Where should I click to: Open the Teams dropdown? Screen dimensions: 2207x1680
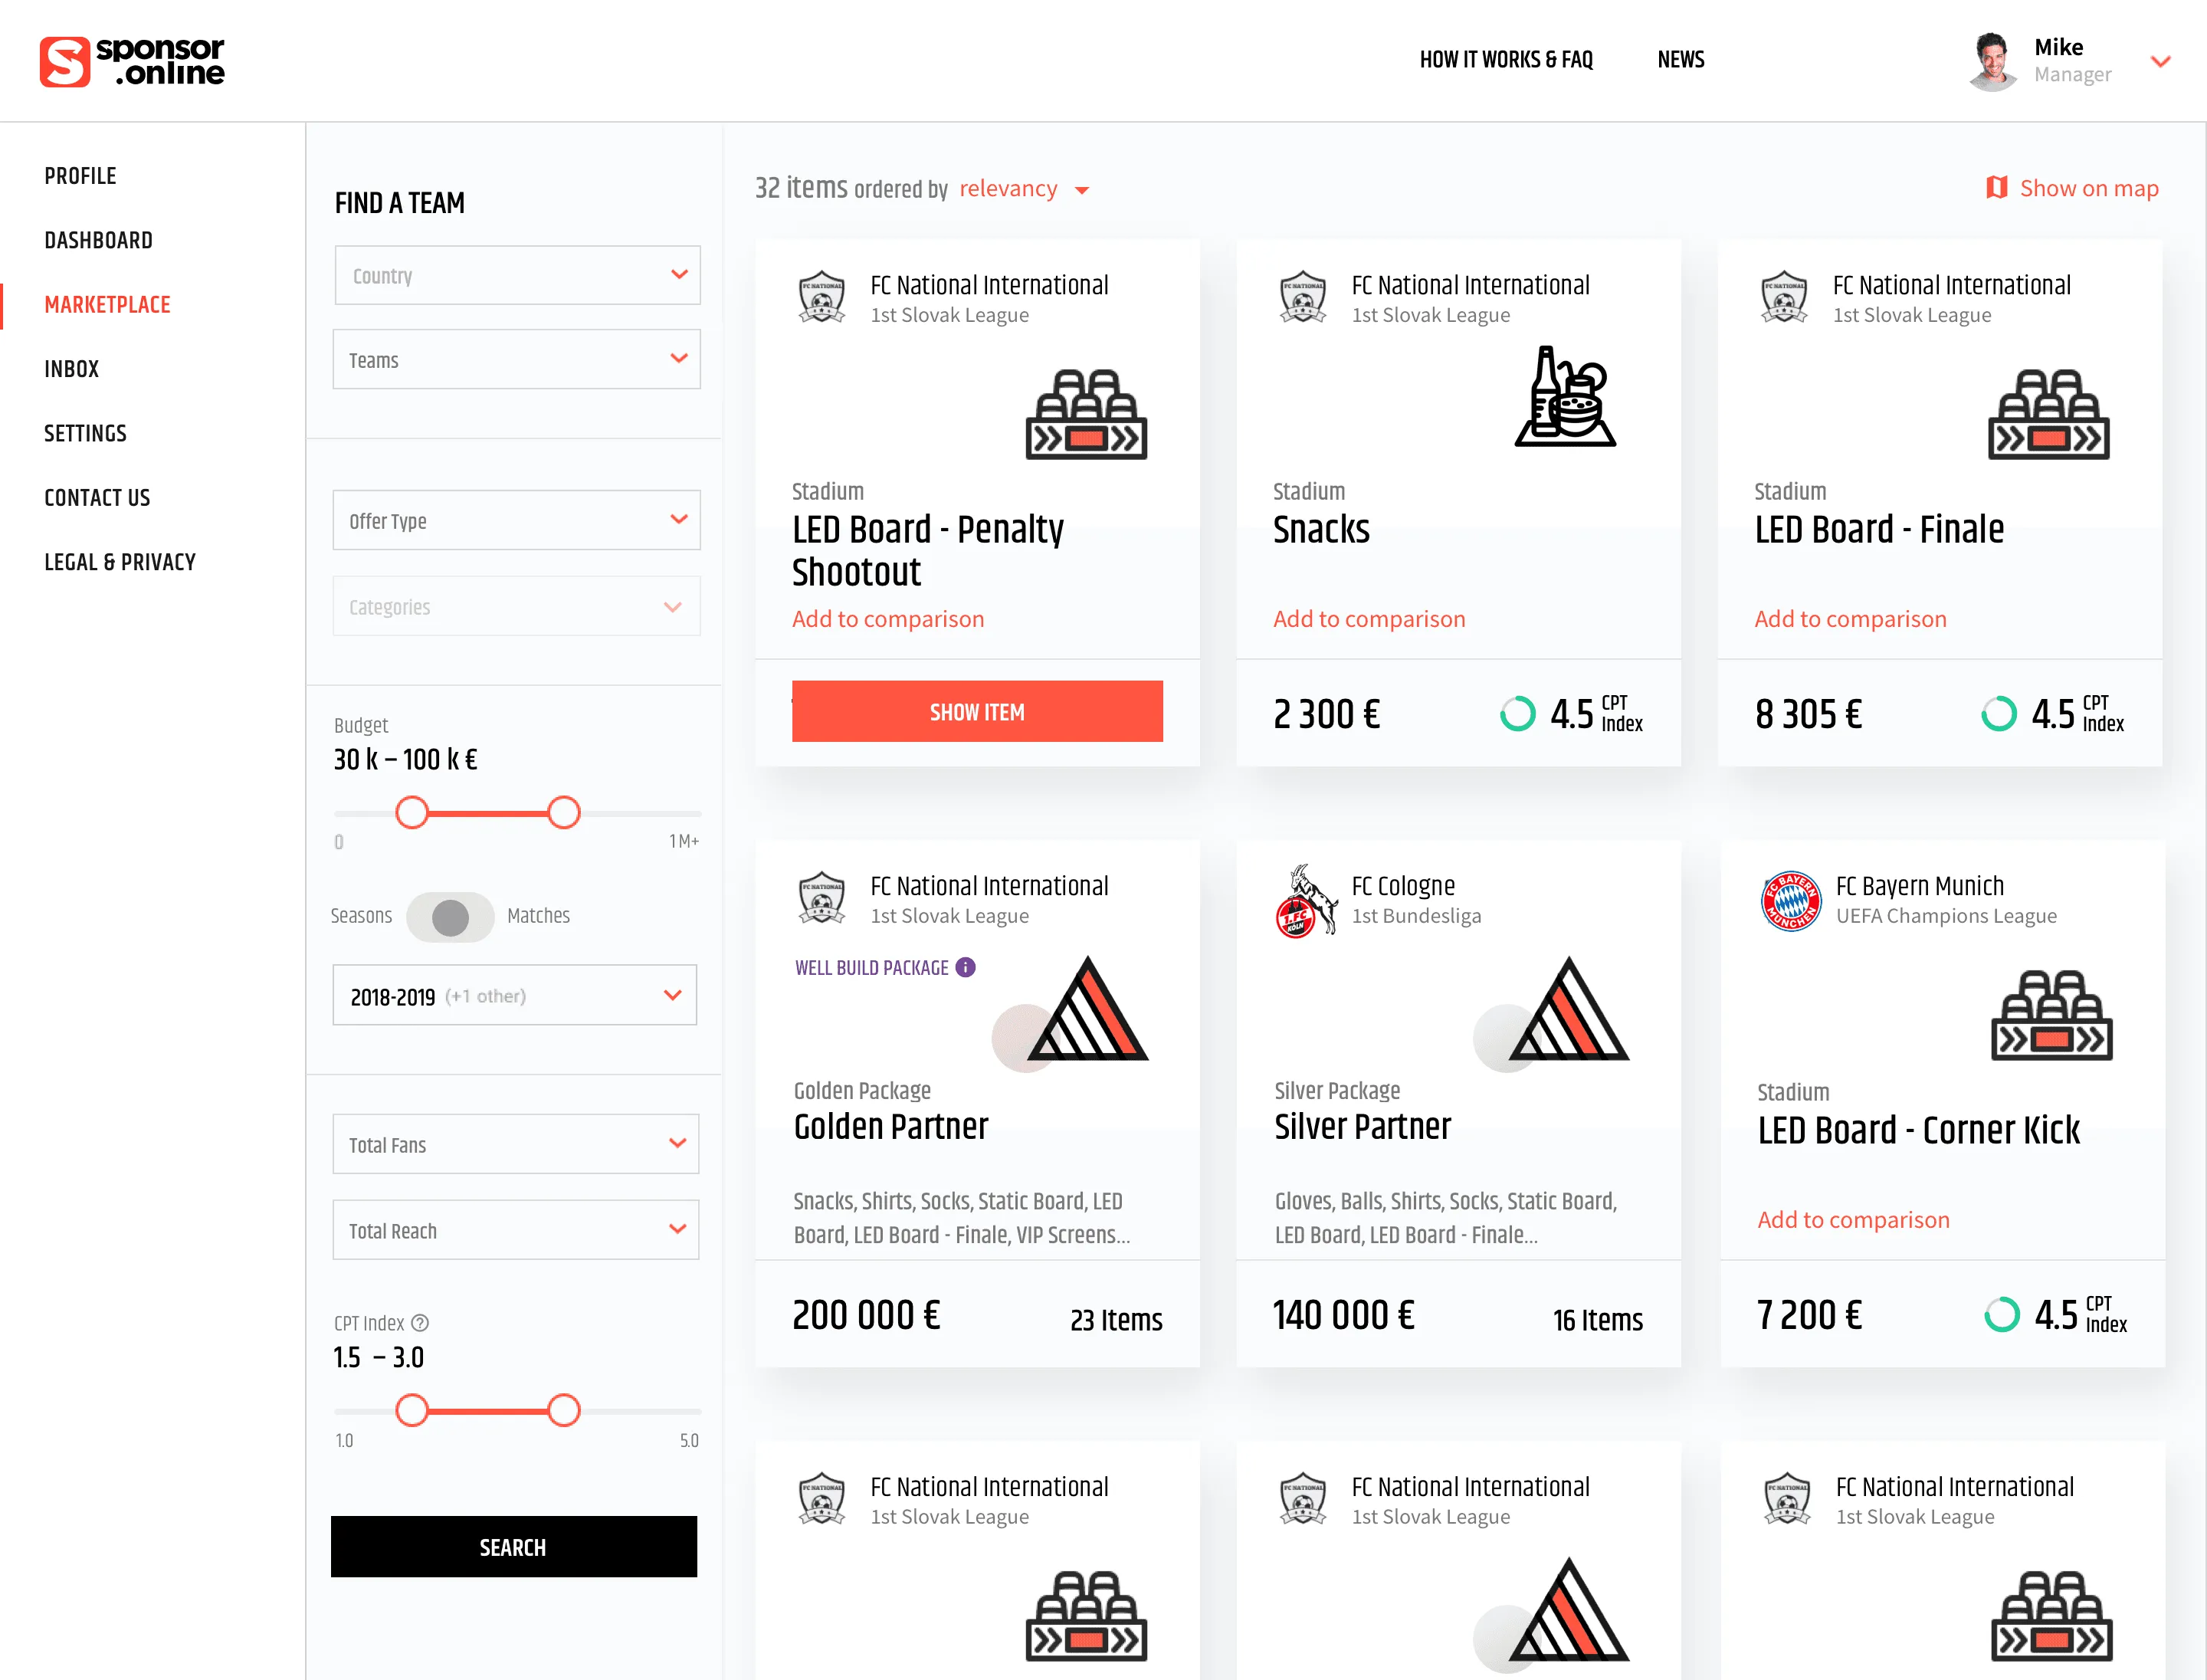[x=517, y=360]
